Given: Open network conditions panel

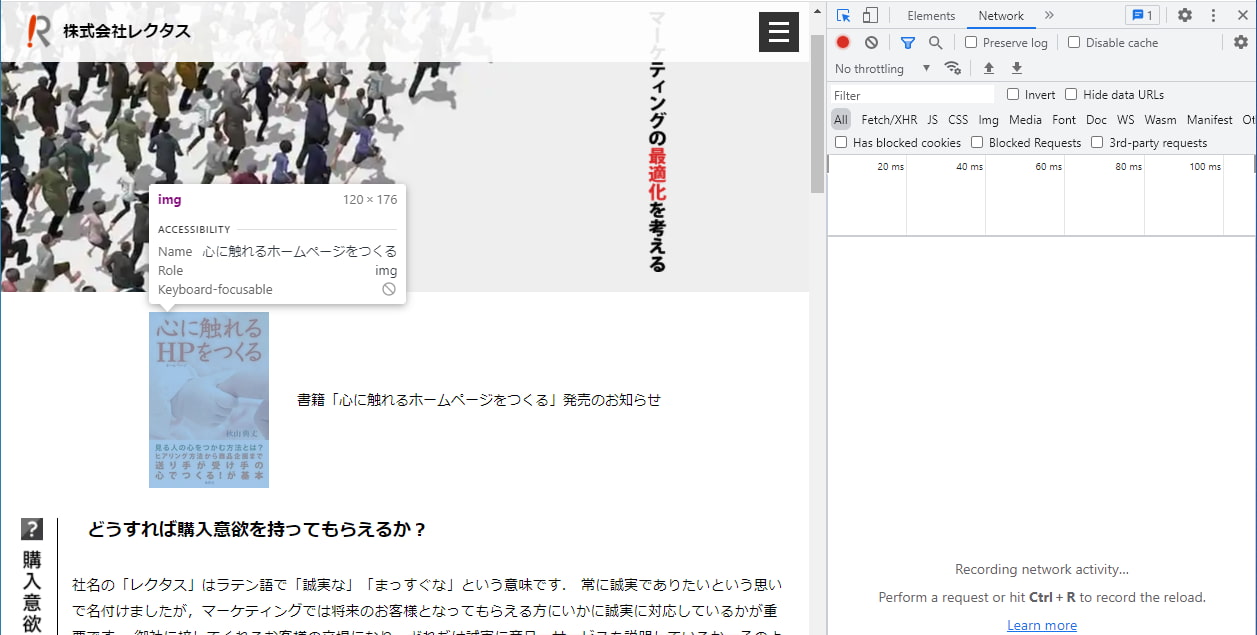Looking at the screenshot, I should pyautogui.click(x=953, y=68).
